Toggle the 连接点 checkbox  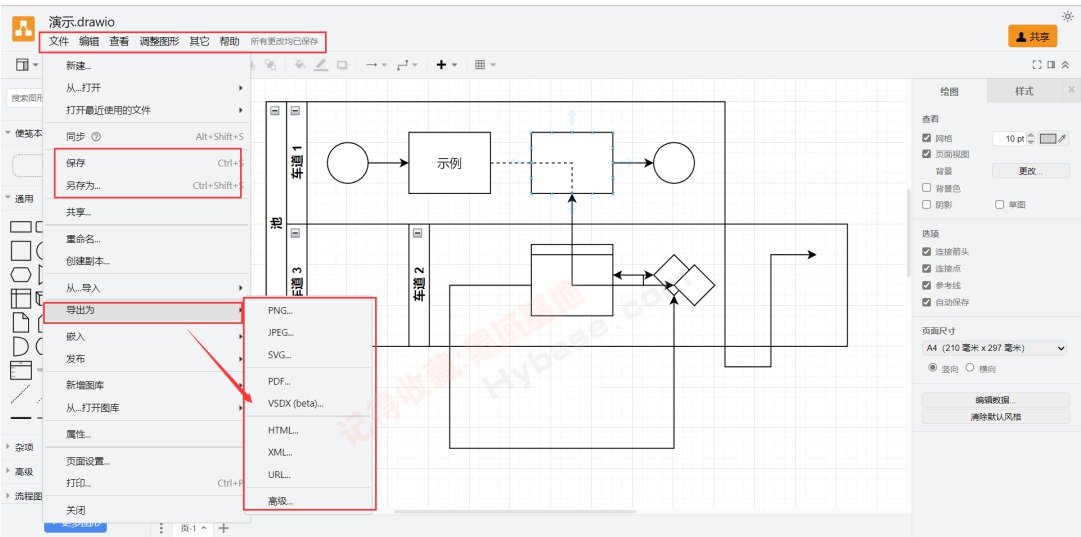coord(927,268)
